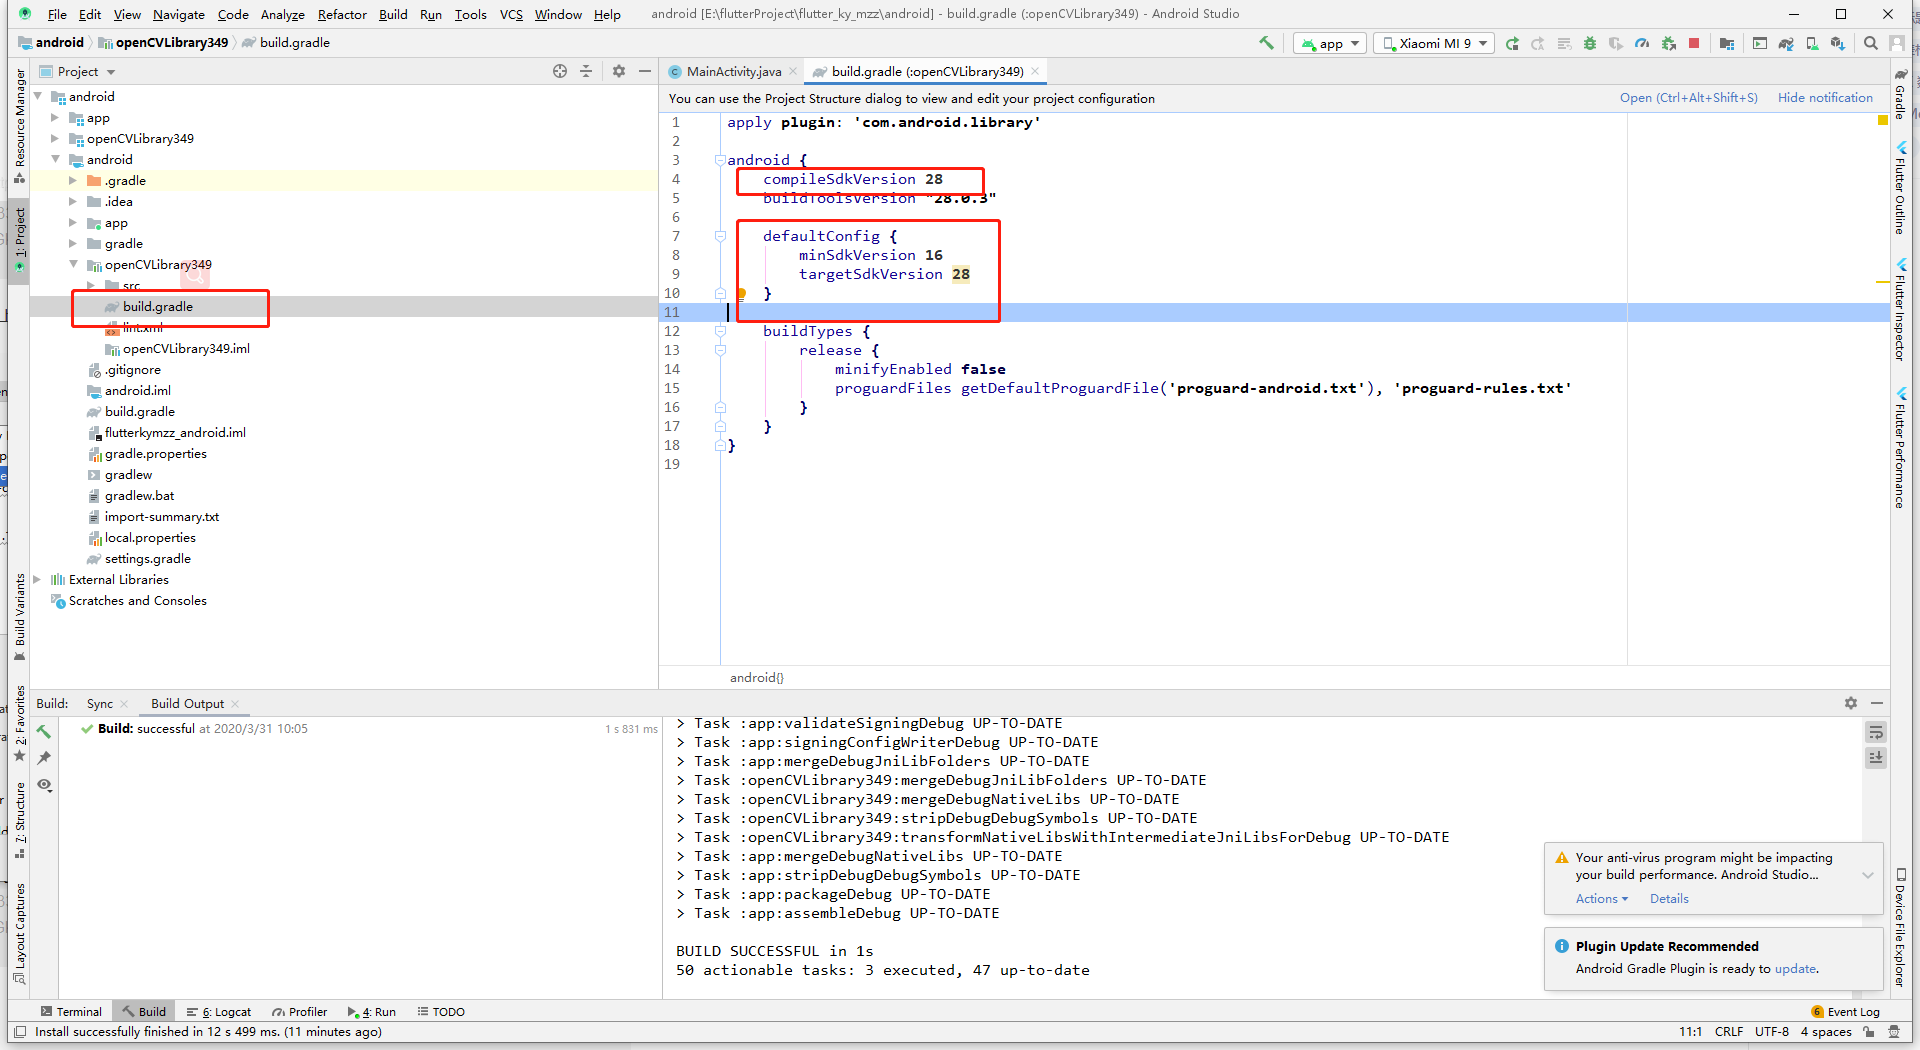The width and height of the screenshot is (1920, 1050).
Task: Click the yellow breakpoint-like gutter circle at line 10
Action: pyautogui.click(x=741, y=293)
